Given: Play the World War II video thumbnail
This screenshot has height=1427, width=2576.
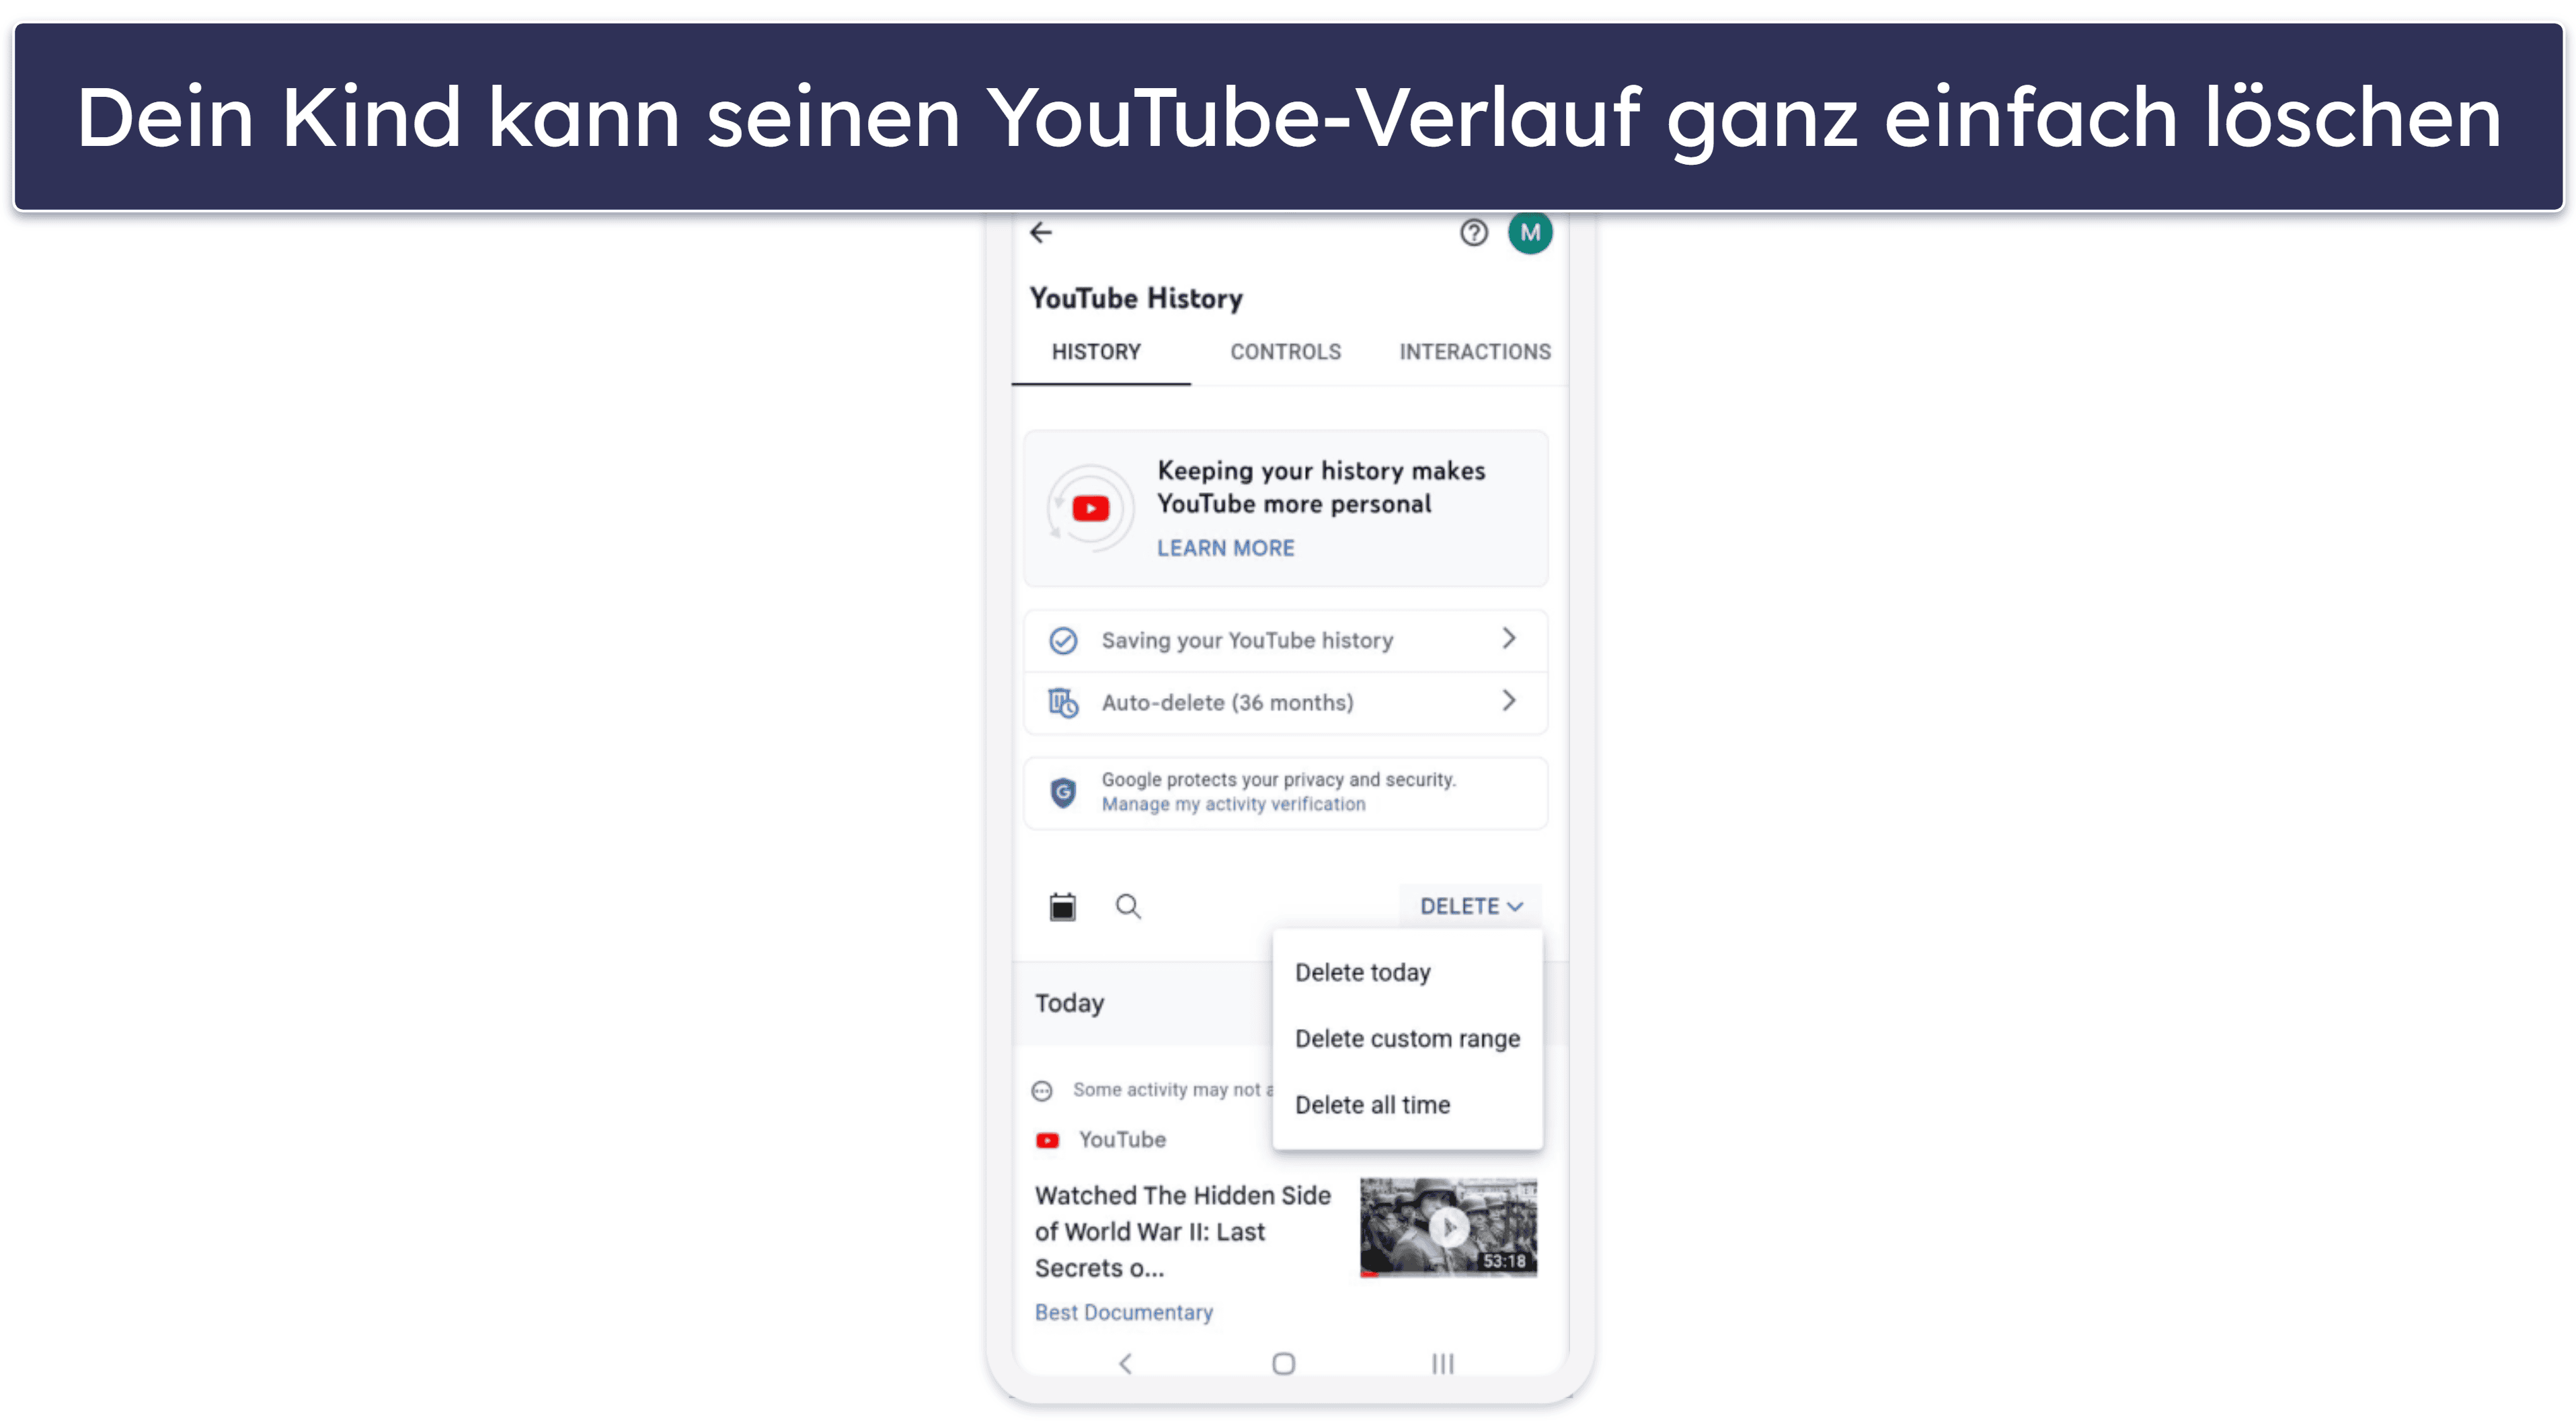Looking at the screenshot, I should [x=1448, y=1227].
